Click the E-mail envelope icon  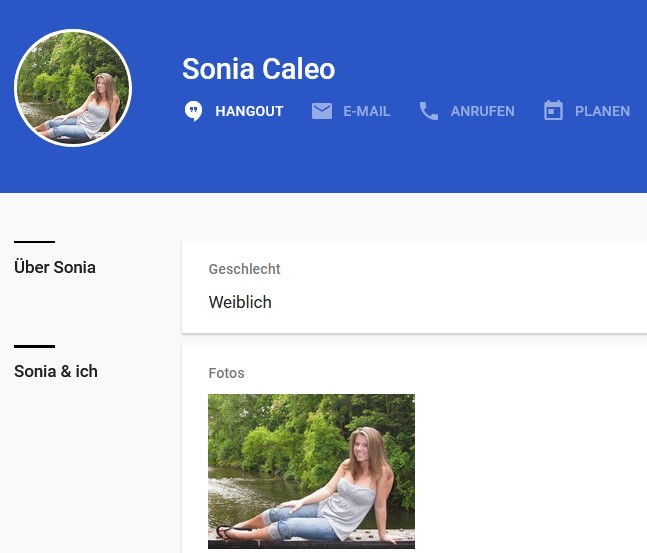[322, 111]
